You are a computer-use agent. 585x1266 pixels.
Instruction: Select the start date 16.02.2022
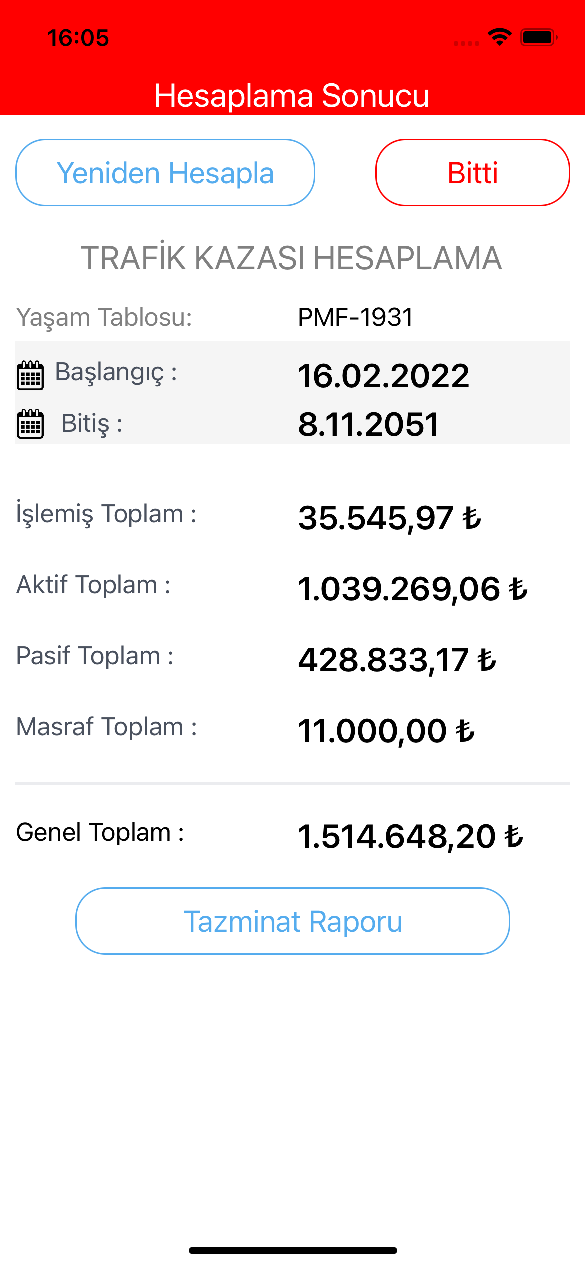(x=384, y=376)
